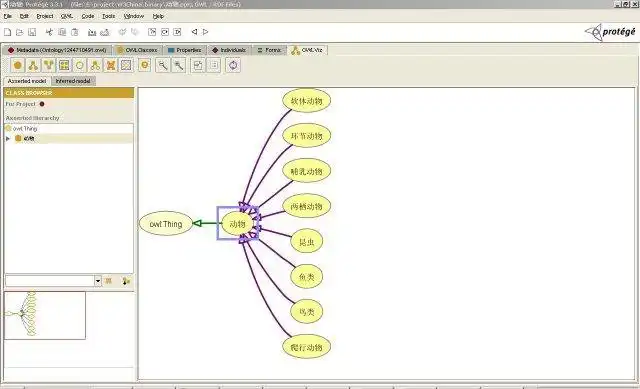The image size is (640, 389).
Task: Click OWLViz Show all classes icon
Action: (x=64, y=65)
